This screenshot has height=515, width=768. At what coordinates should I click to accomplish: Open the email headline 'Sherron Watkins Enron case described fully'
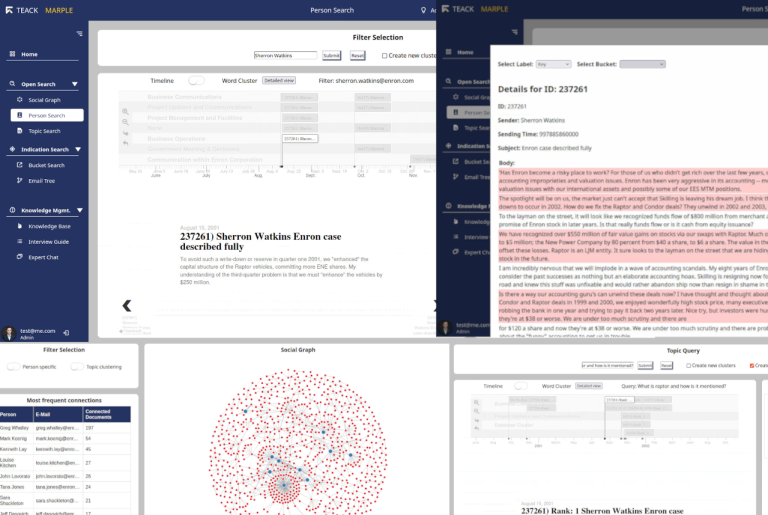coord(261,242)
